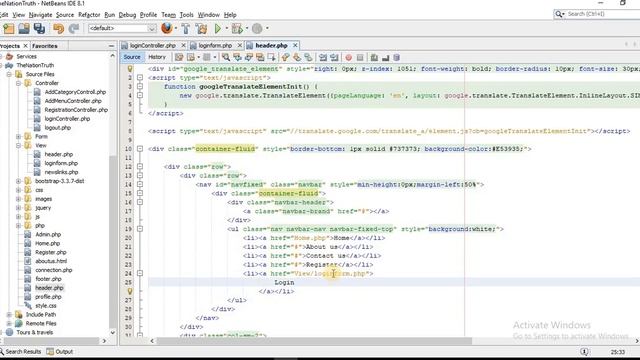Viewport: 640px width, 360px height.
Task: Switch to loginController.php editor tab
Action: coord(152,45)
